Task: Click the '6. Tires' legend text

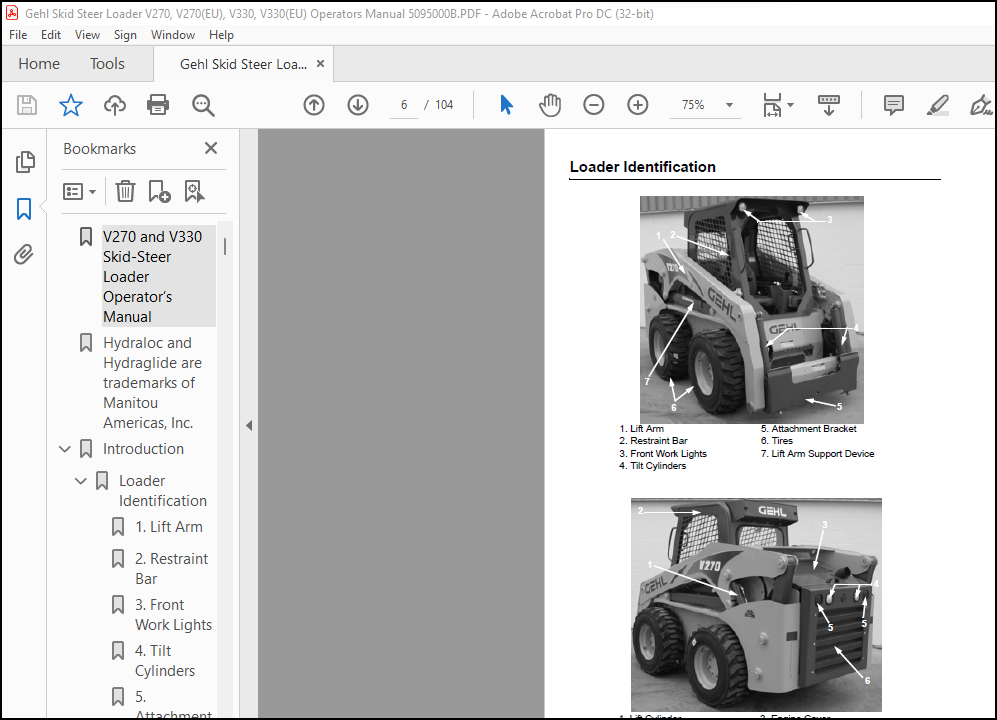Action: (776, 441)
